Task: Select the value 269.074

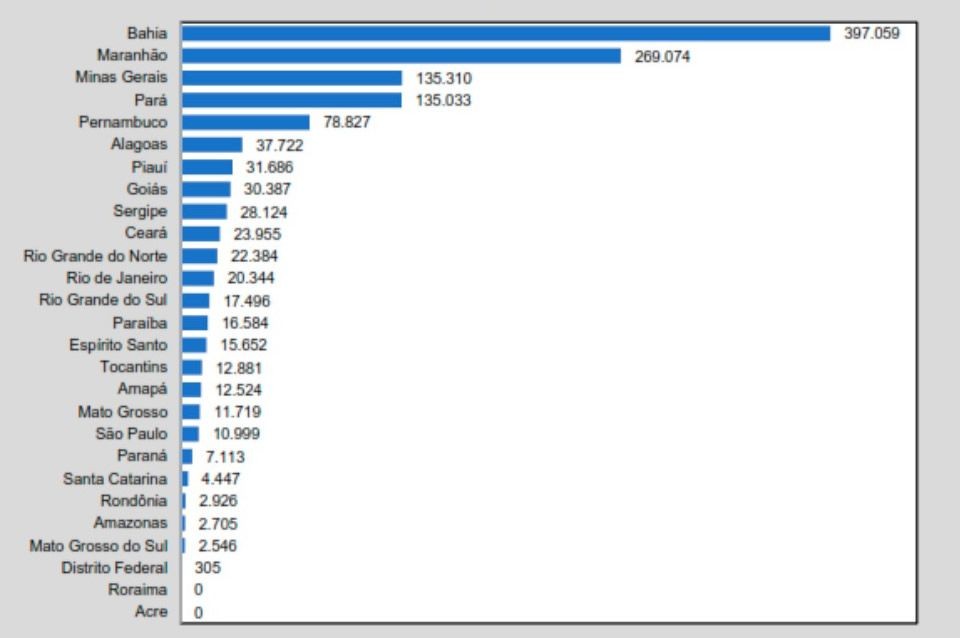Action: 662,56
